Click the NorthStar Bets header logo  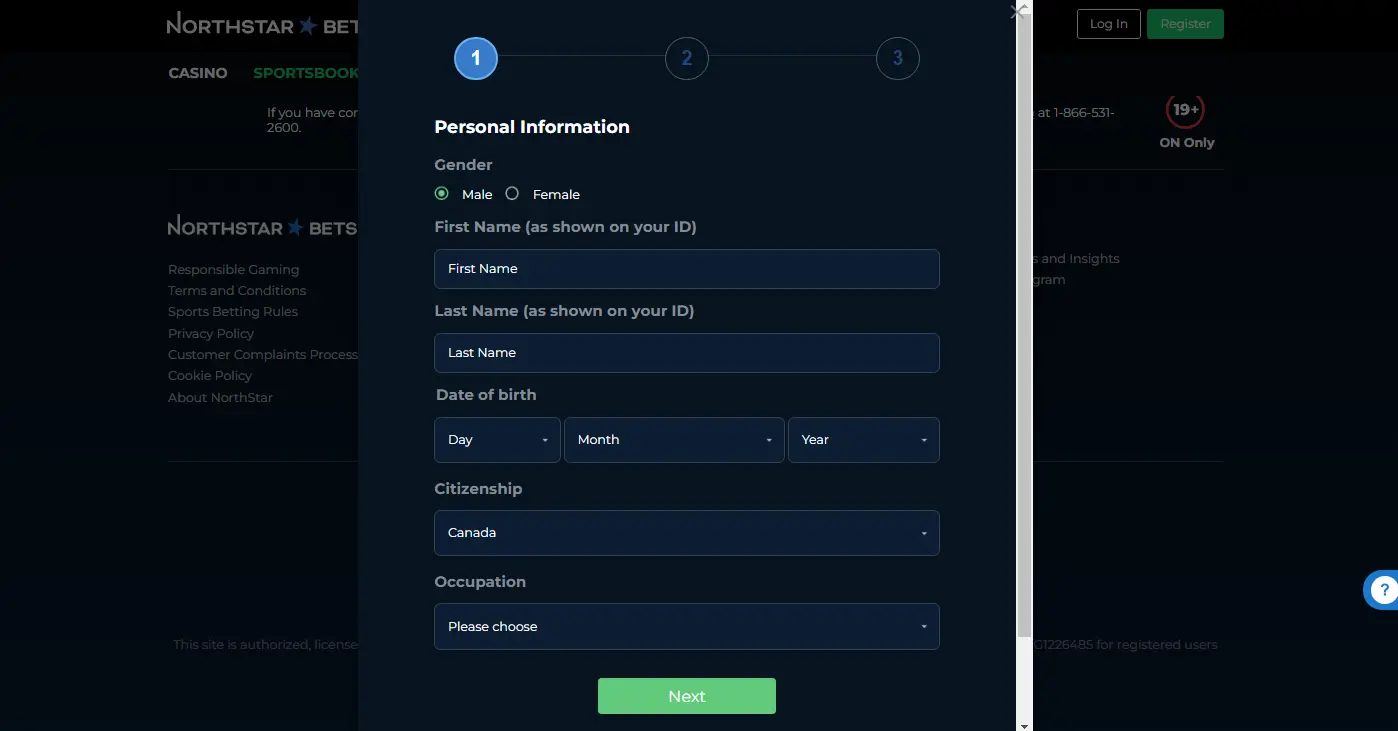(262, 25)
